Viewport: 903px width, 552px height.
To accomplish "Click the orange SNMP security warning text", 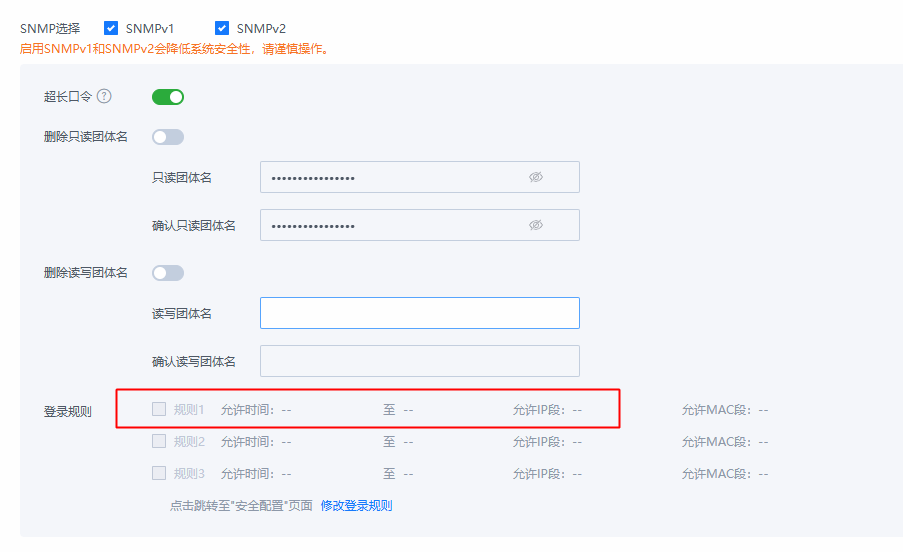I will click(175, 48).
